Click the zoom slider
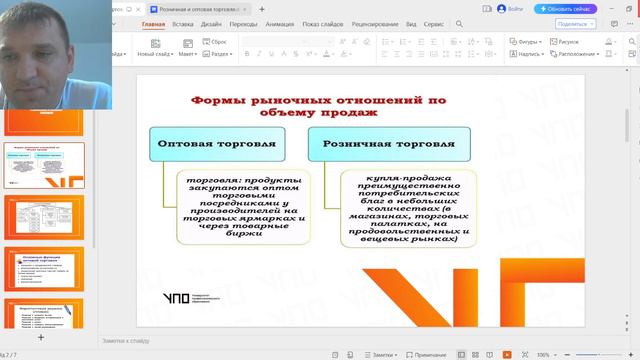Screen dimensions: 640x360 coord(599,355)
